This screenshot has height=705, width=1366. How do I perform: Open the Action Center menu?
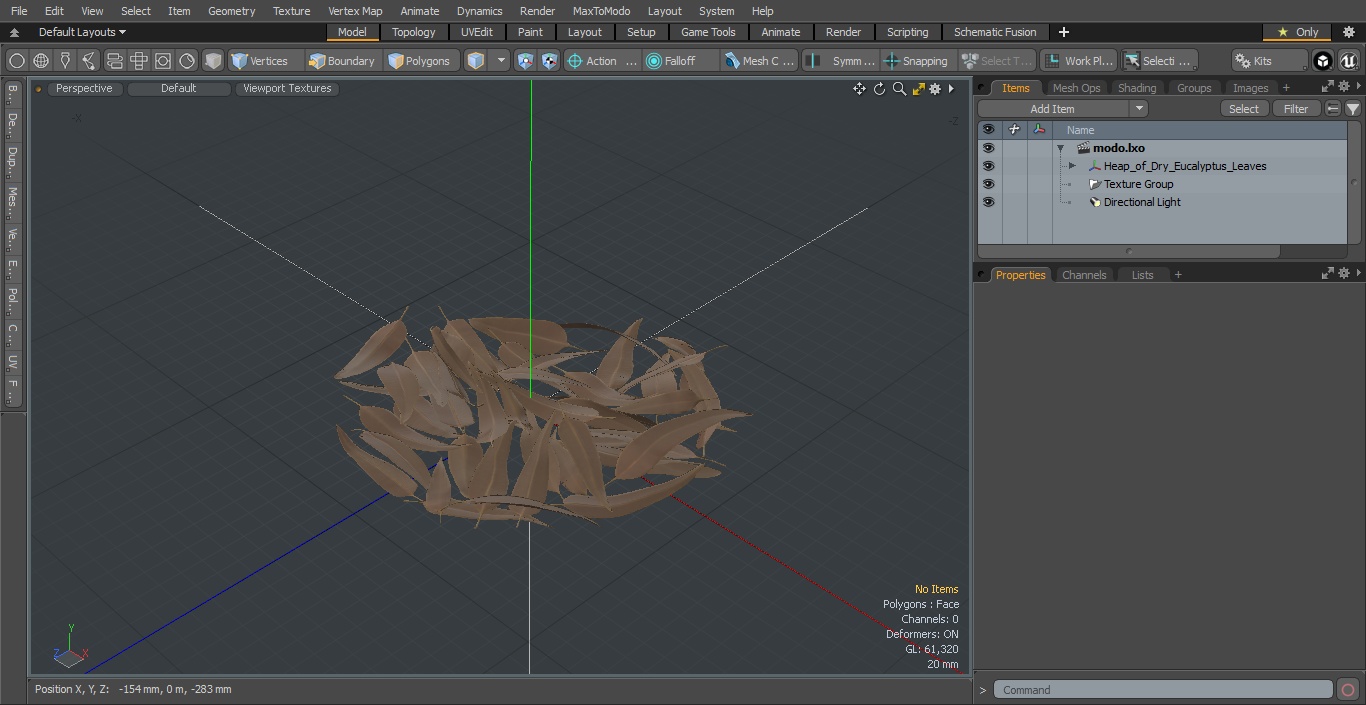point(602,61)
